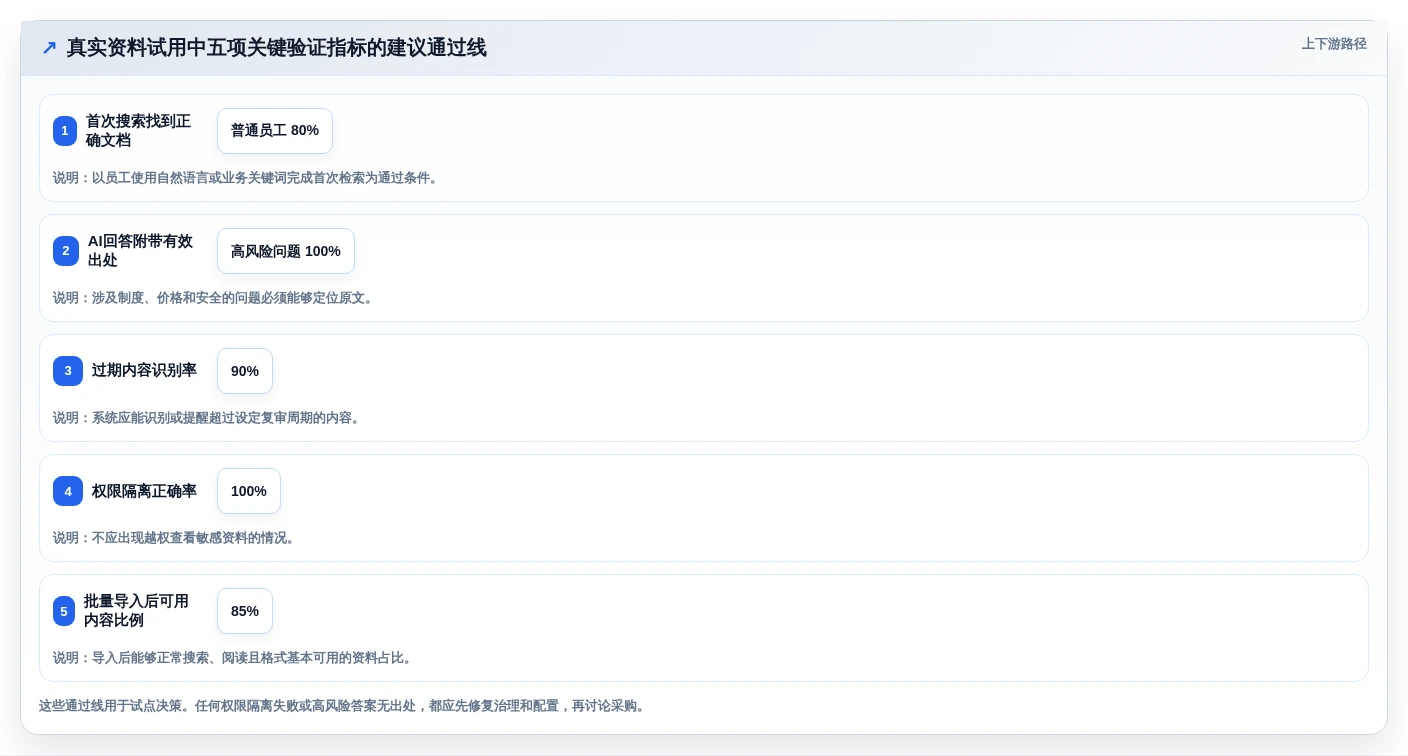Click the heading AI回答附带有效出处

pyautogui.click(x=140, y=251)
